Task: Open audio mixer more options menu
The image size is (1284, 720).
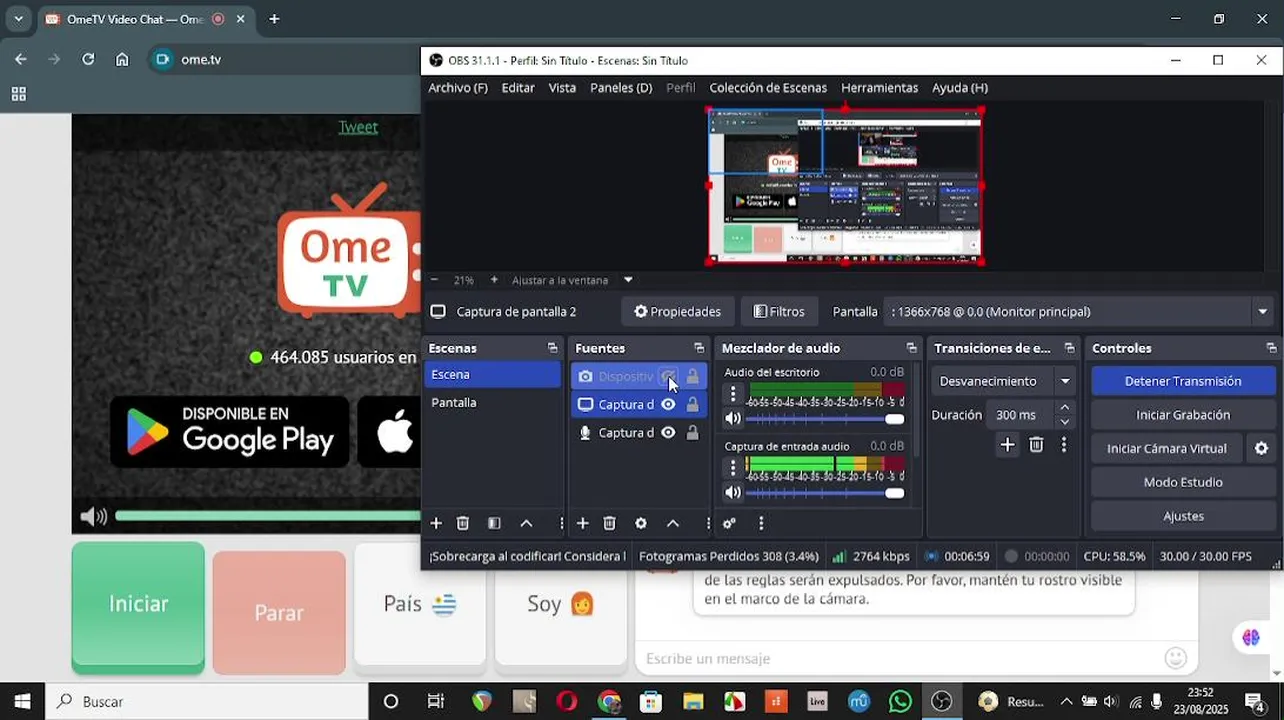Action: pos(761,523)
